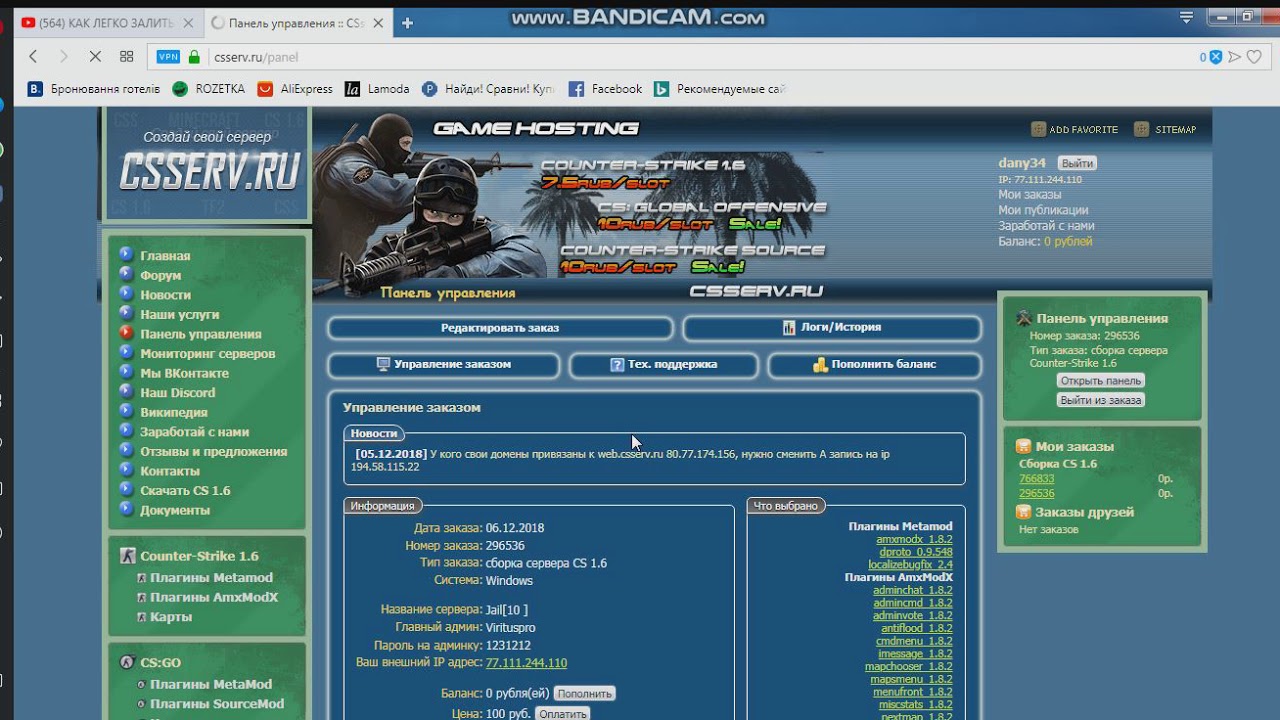Open the adminchat_1.8.2 plugin link
The image size is (1280, 720).
[912, 590]
